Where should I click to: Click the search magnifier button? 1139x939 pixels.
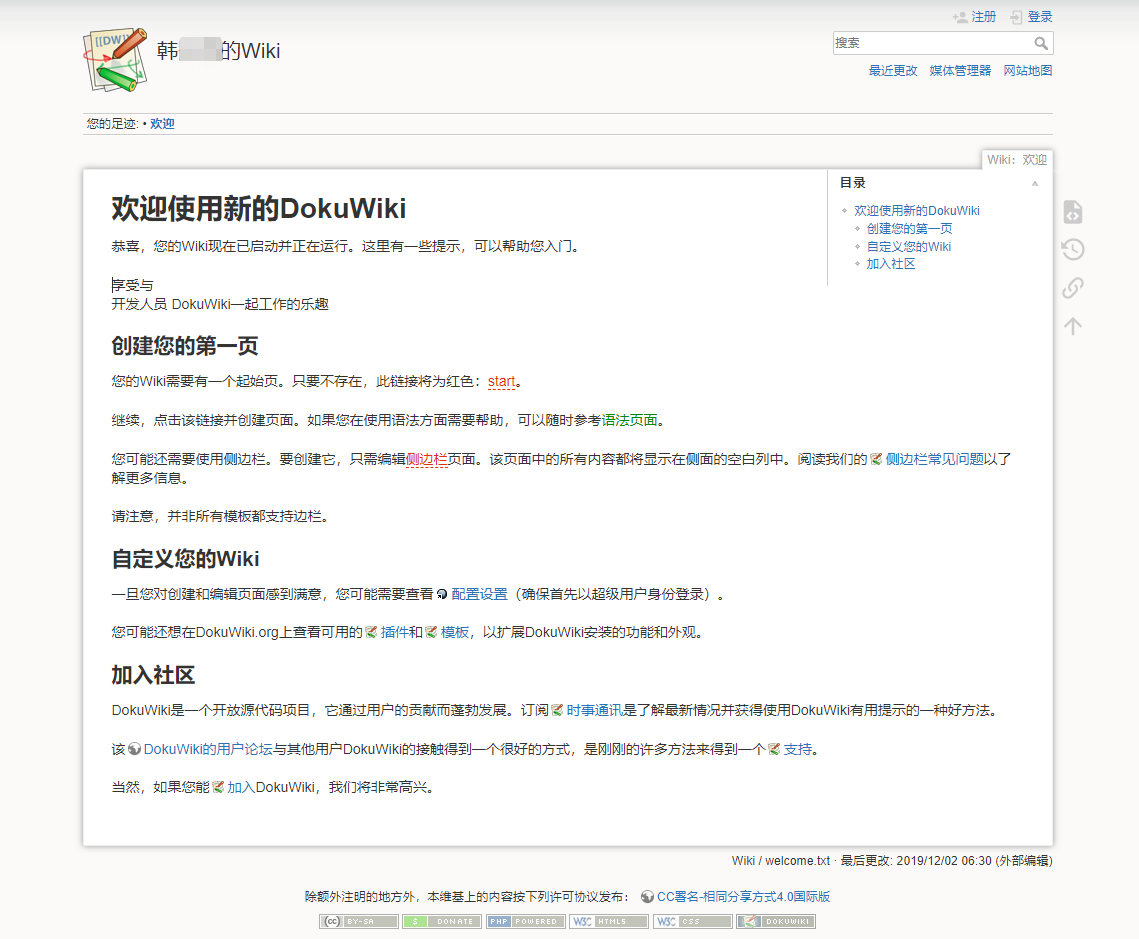1041,44
